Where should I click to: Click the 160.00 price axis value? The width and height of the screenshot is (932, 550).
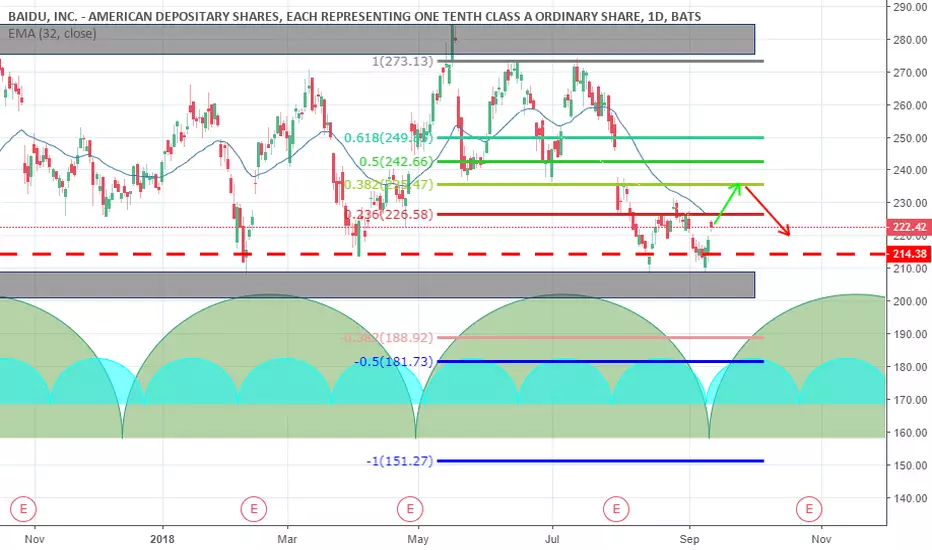click(910, 433)
